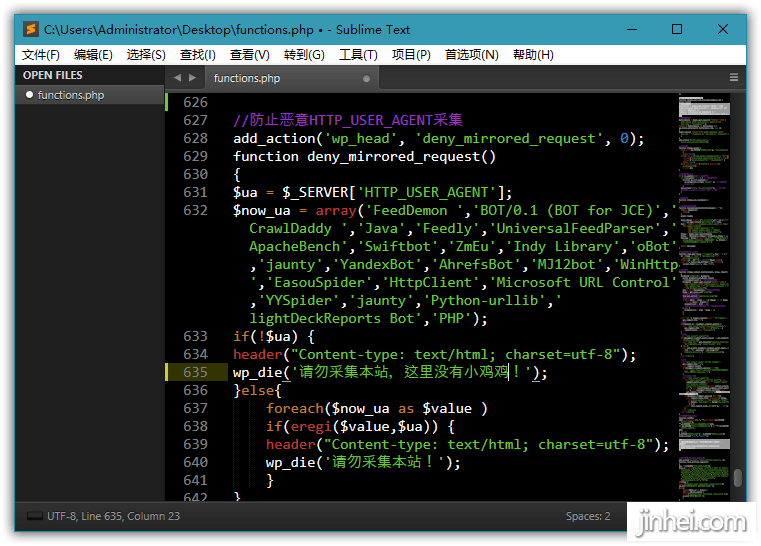
Task: Click the vertical scrollbar thumb
Action: tap(738, 478)
